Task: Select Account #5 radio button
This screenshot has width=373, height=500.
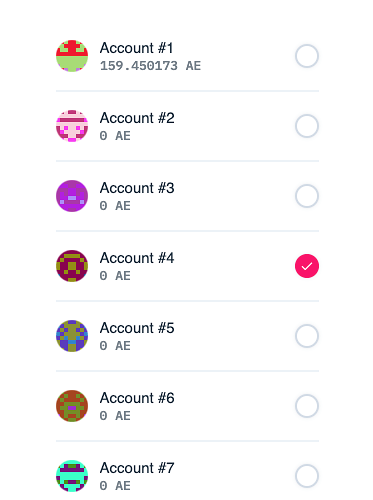Action: coord(307,336)
